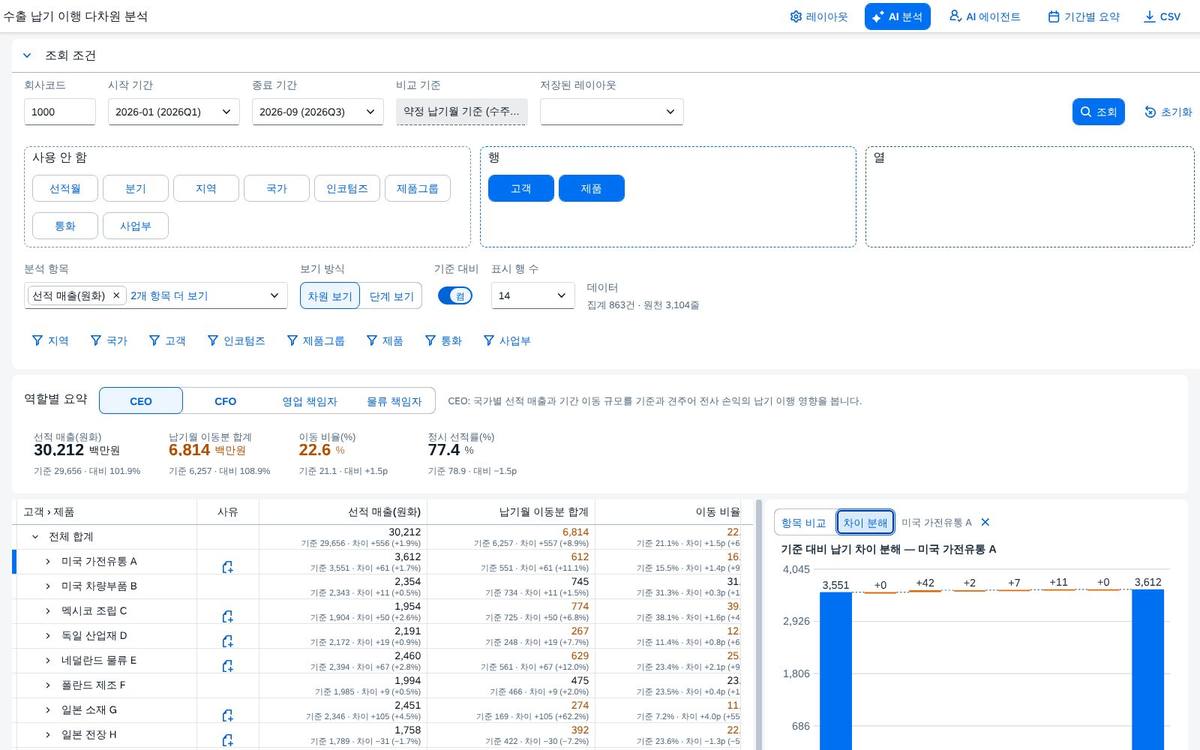Click the 3,551 baseline waterfall bar
Viewport: 1200px width, 750px height.
tap(836, 670)
